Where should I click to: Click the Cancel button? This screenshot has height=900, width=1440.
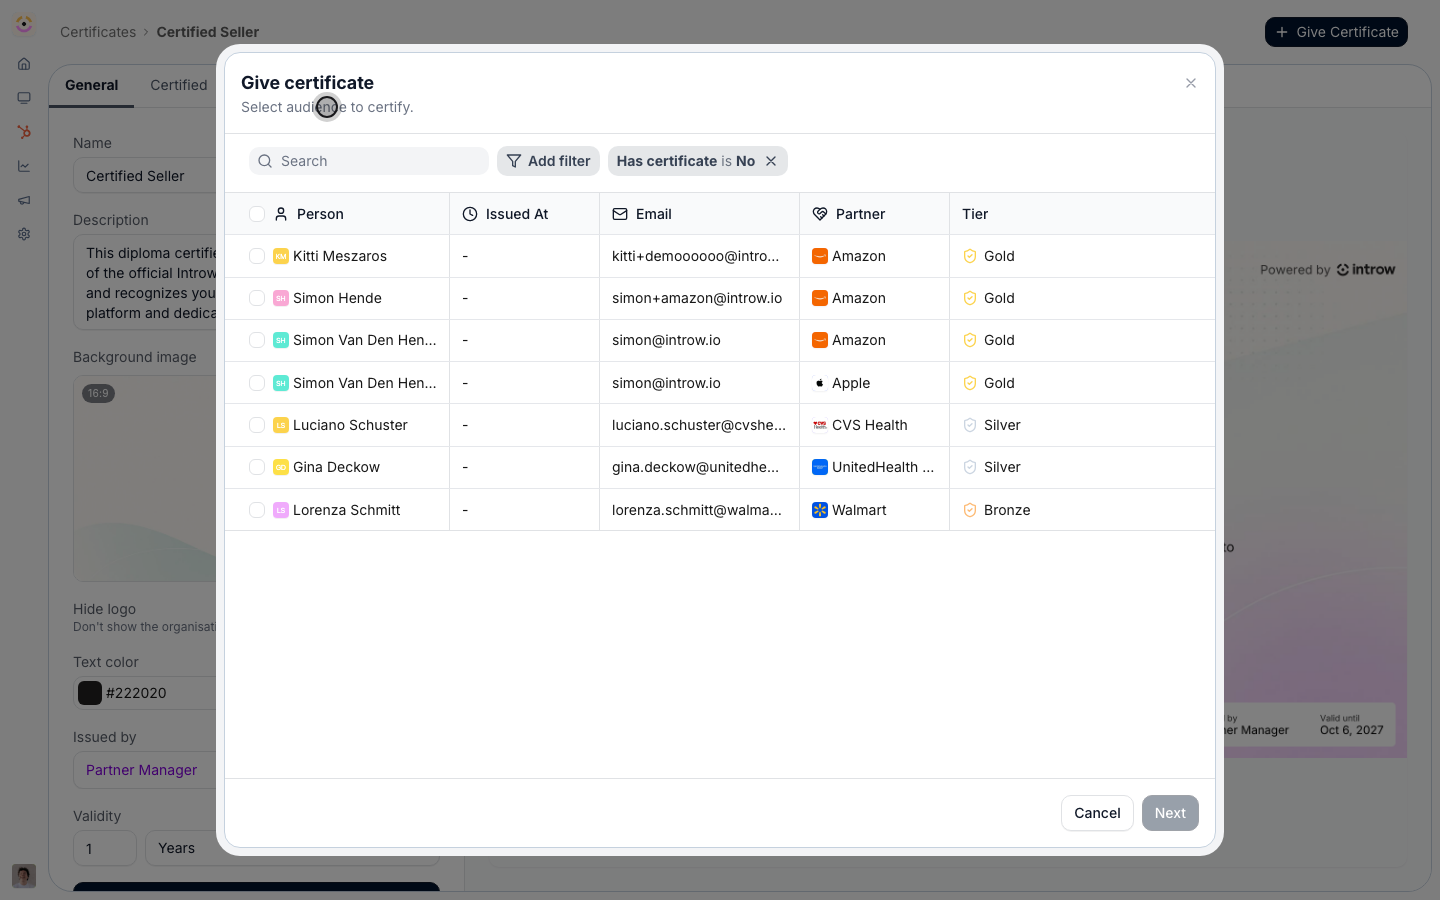tap(1097, 813)
